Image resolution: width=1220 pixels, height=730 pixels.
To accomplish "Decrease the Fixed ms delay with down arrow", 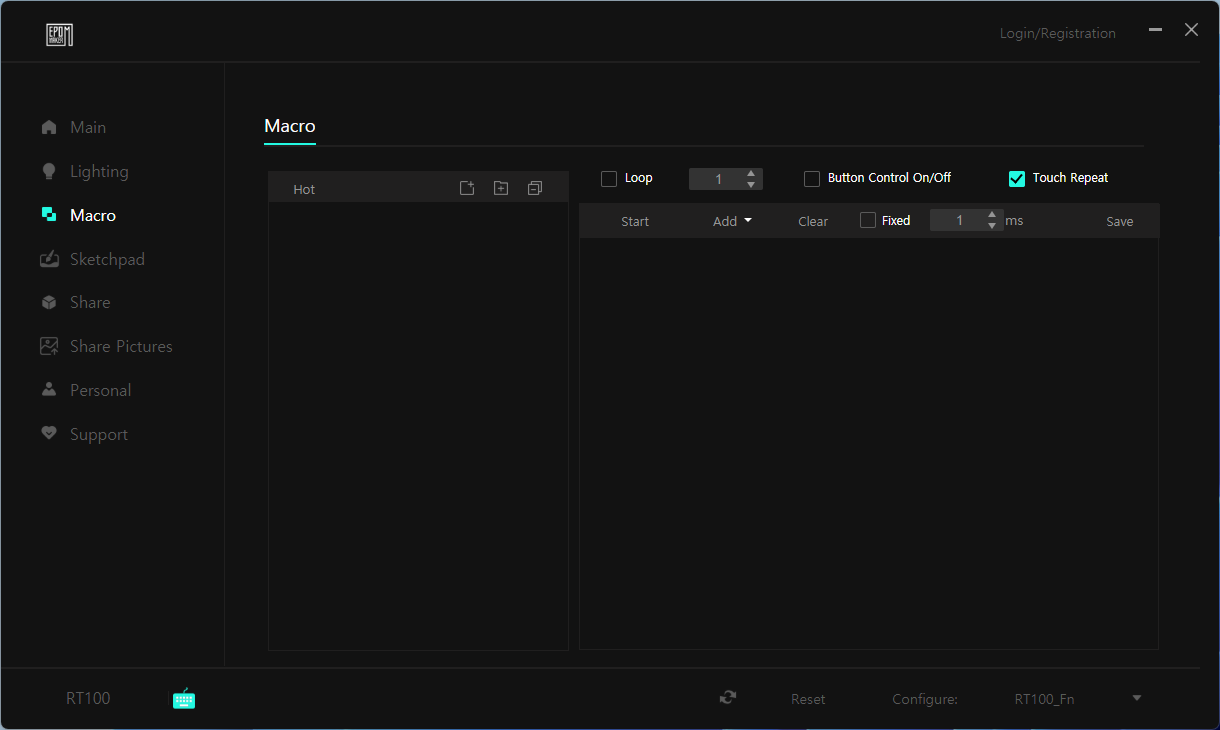I will coord(992,226).
